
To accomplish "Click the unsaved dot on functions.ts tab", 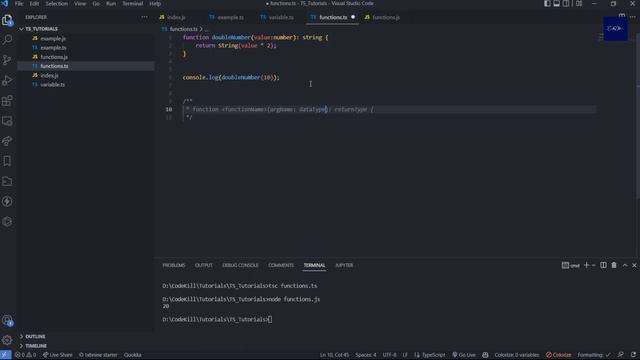I will click(353, 17).
